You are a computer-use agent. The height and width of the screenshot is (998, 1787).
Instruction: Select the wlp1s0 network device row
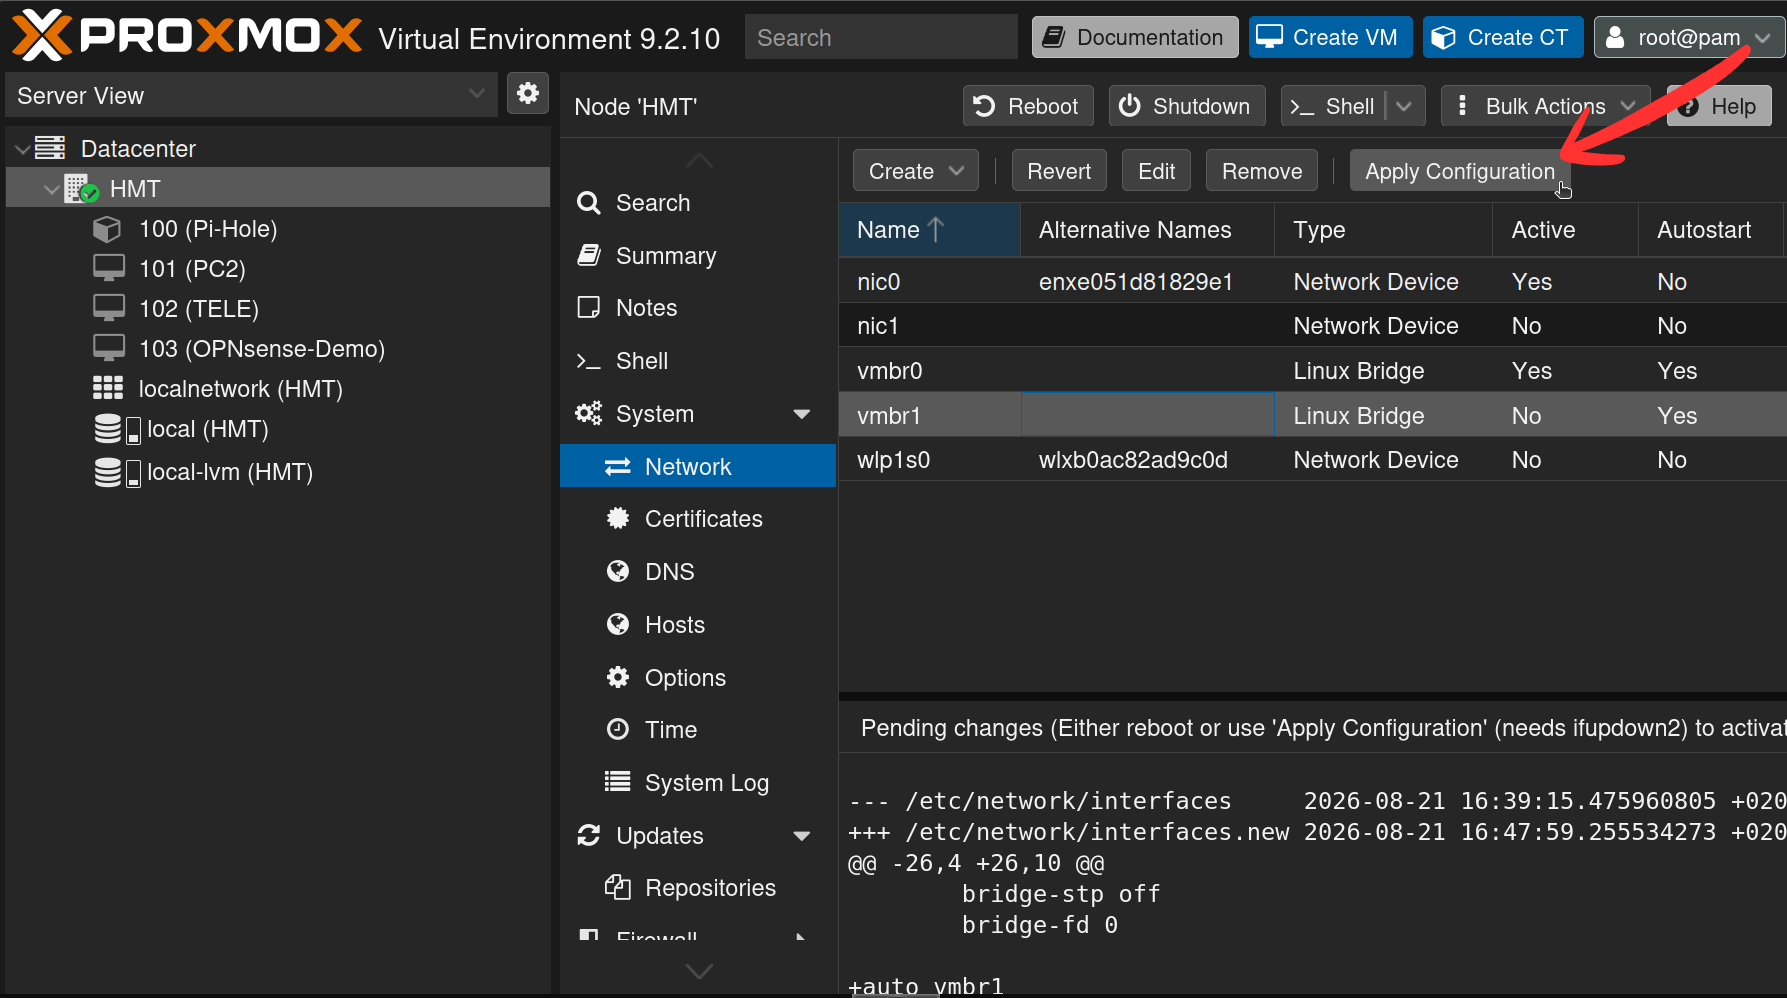coord(1312,459)
